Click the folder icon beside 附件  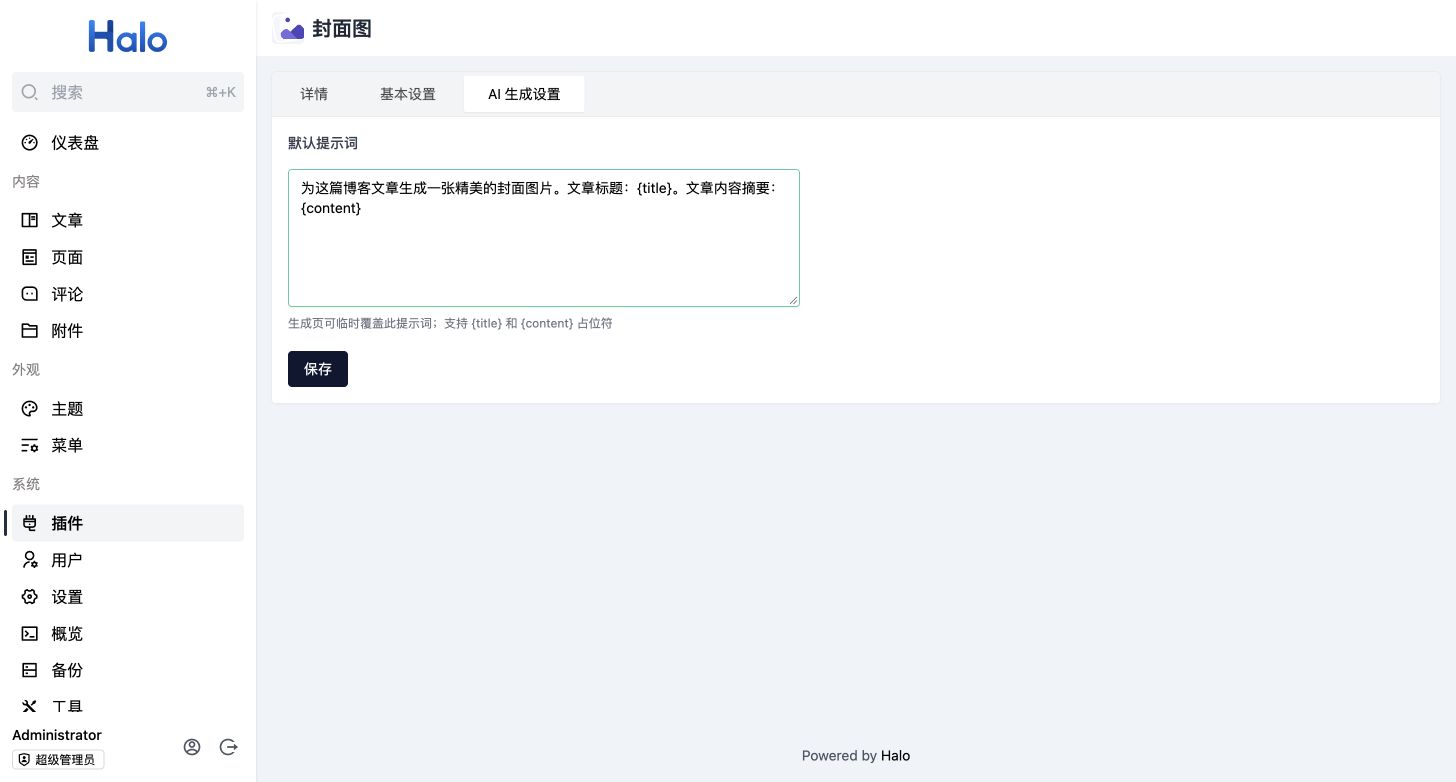click(x=30, y=331)
